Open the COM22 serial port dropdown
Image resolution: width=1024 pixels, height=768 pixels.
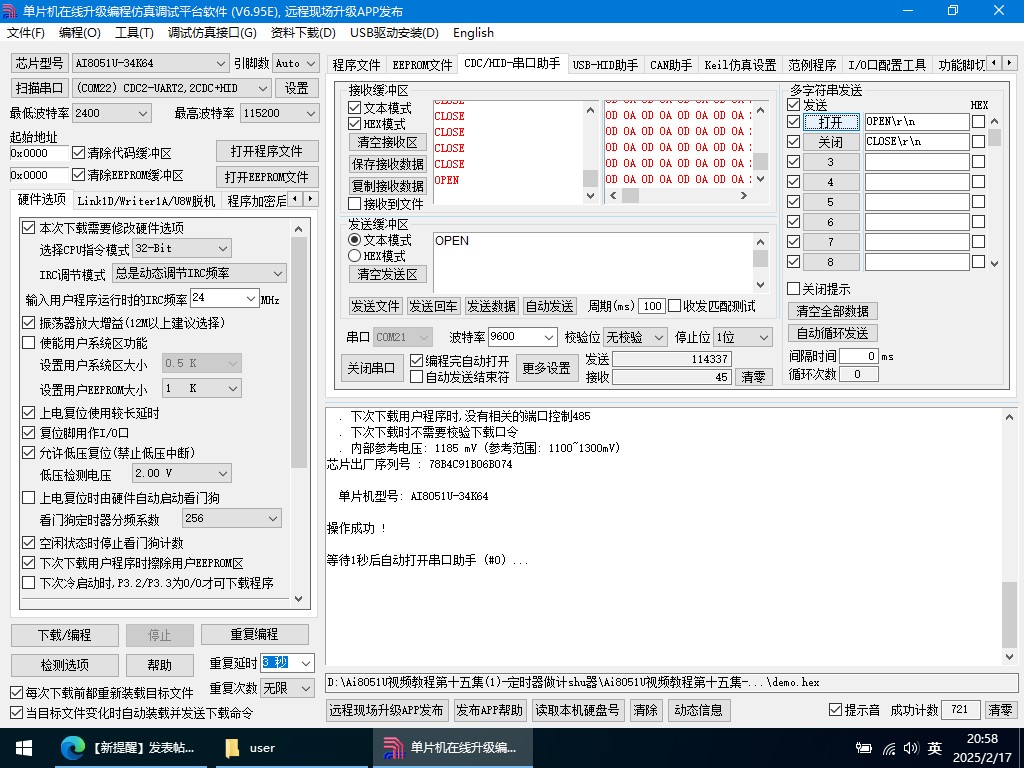(x=263, y=88)
